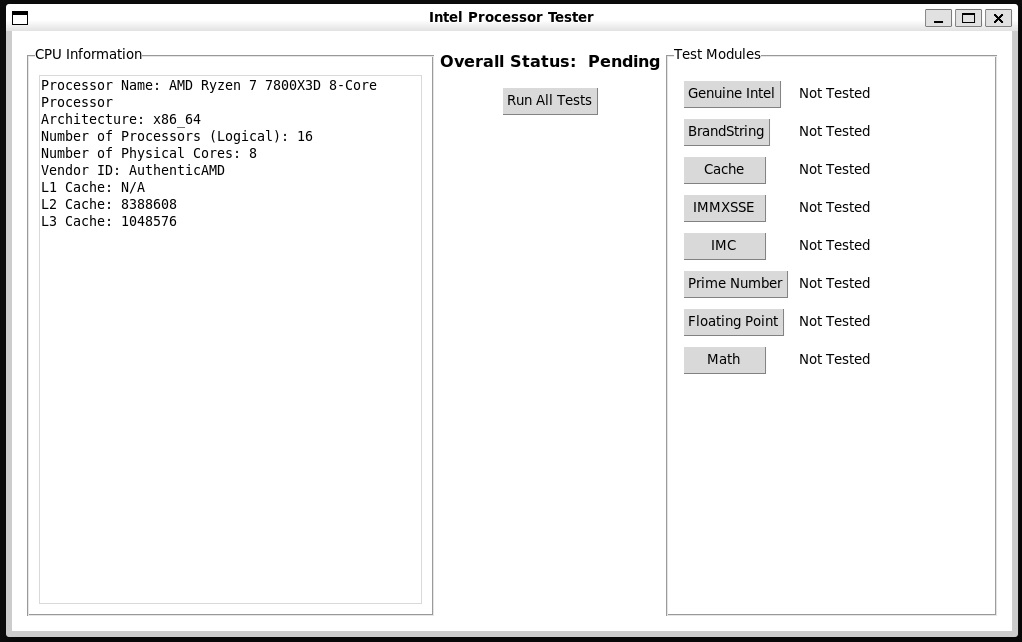Viewport: 1022px width, 642px height.
Task: Launch the Floating Point test
Action: (733, 322)
